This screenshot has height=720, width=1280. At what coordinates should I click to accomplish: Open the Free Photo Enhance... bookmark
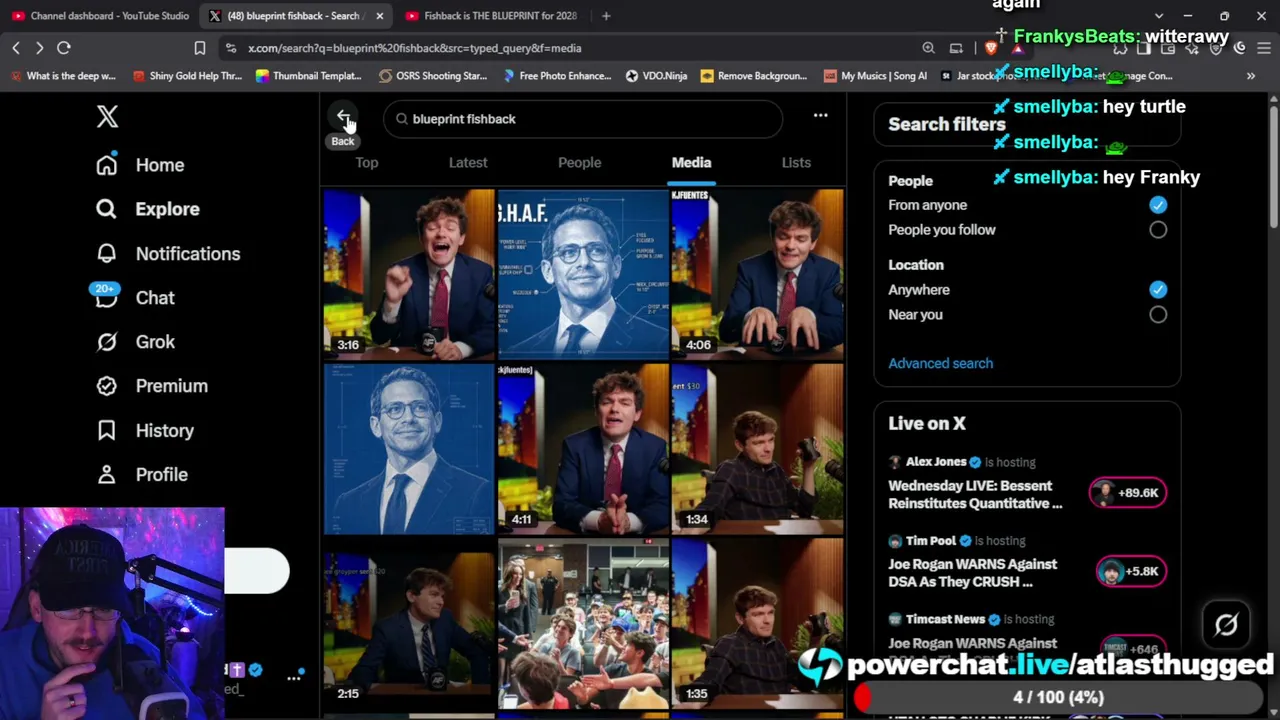click(x=557, y=76)
